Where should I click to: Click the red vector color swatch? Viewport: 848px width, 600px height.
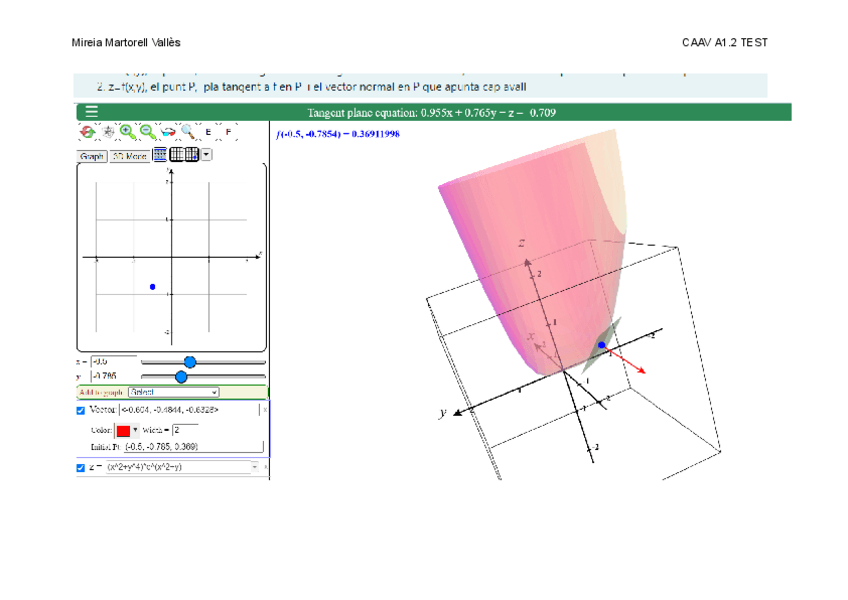123,429
